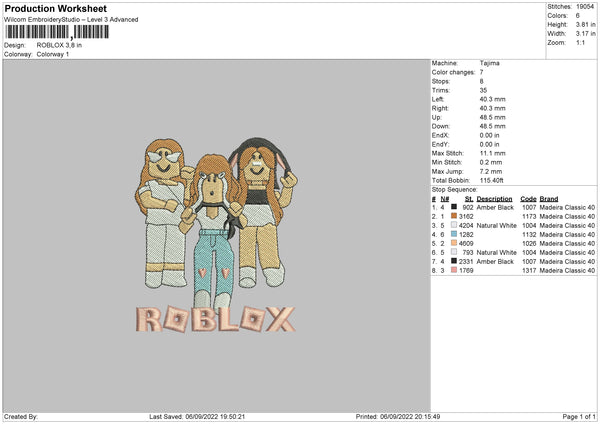
Task: Click the Max Jump value '7.2 mm'
Action: (x=491, y=171)
